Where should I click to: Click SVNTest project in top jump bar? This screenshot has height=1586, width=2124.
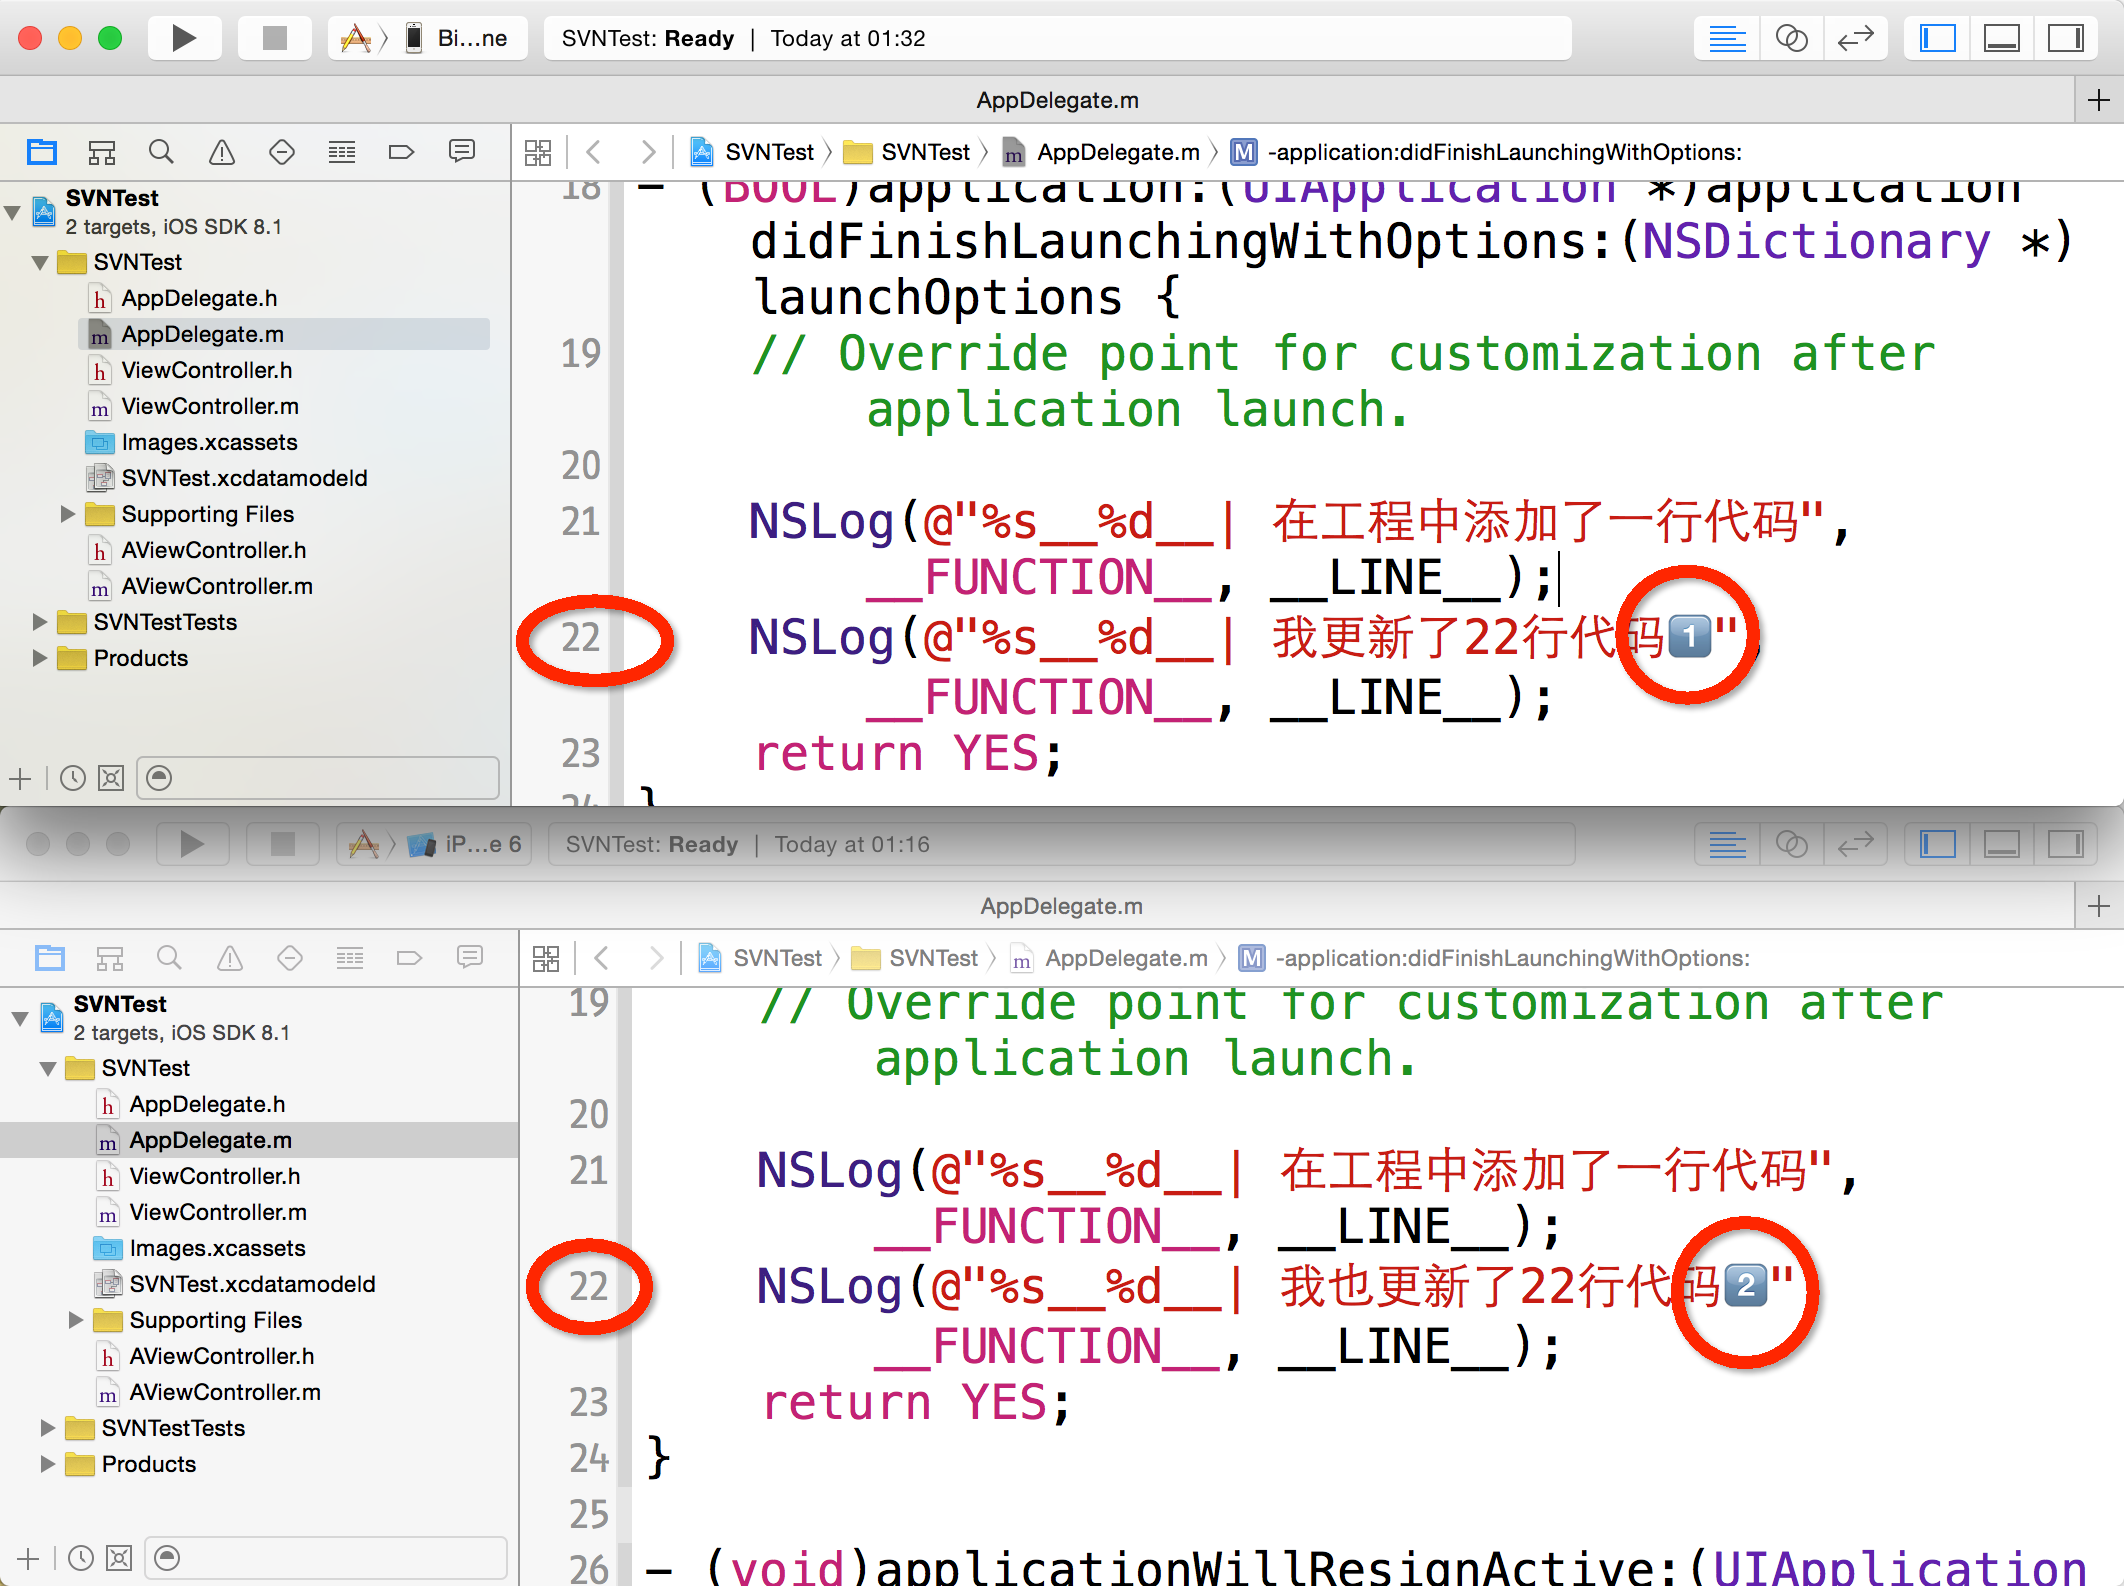[x=754, y=152]
